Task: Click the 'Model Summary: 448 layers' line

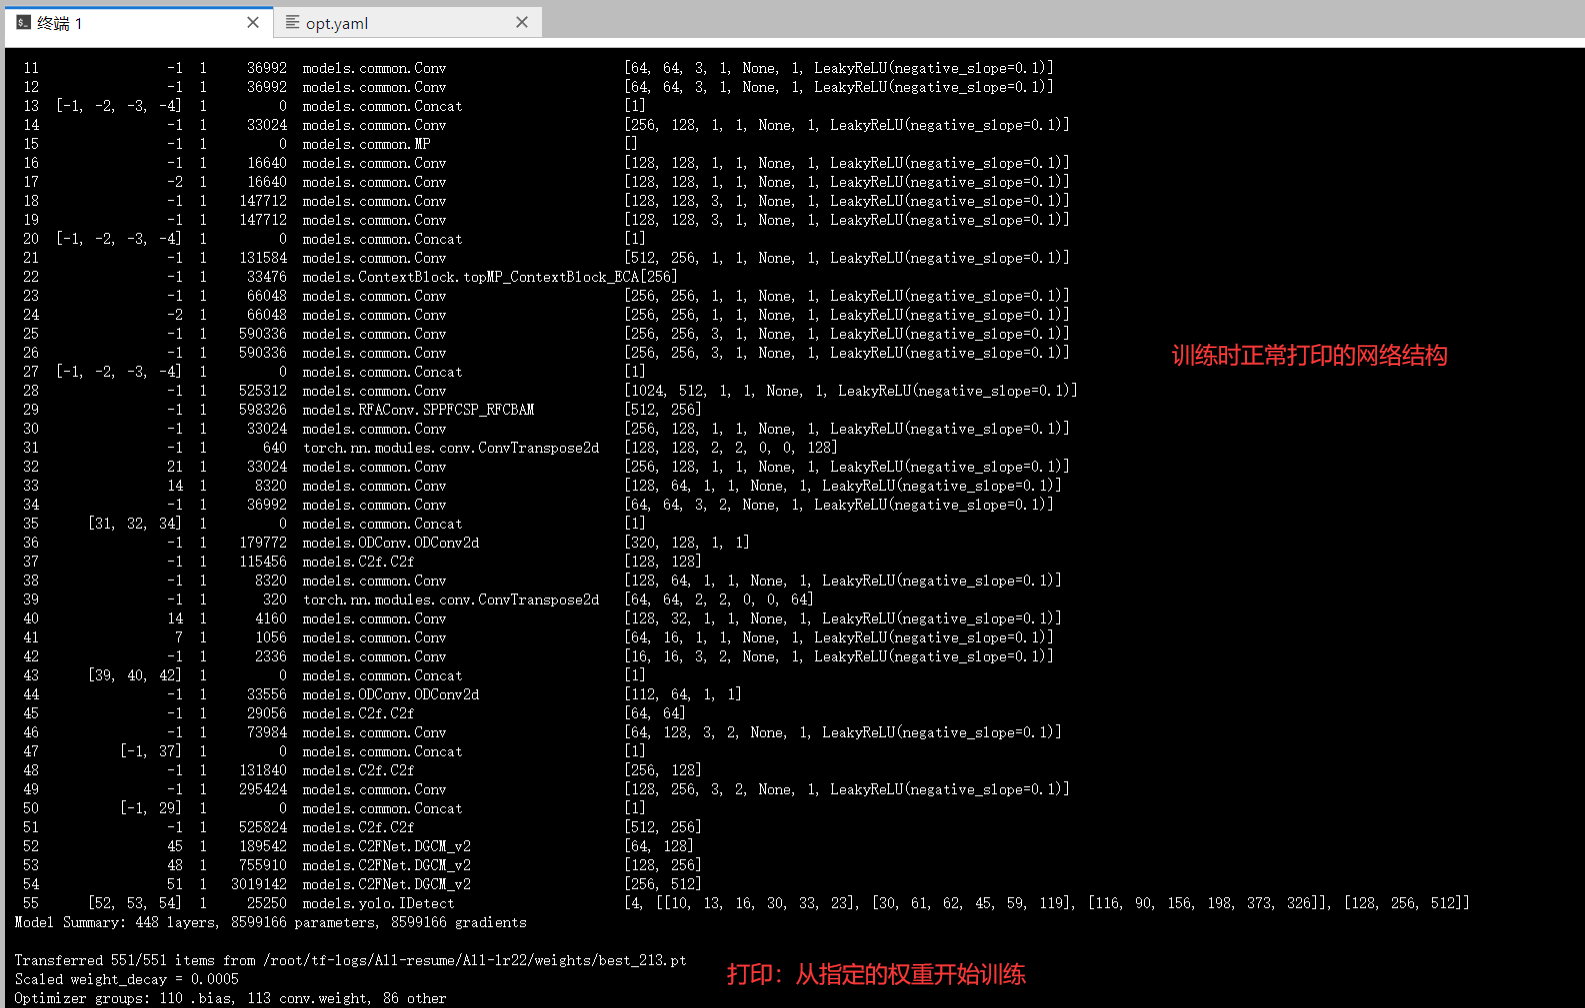Action: pos(270,922)
